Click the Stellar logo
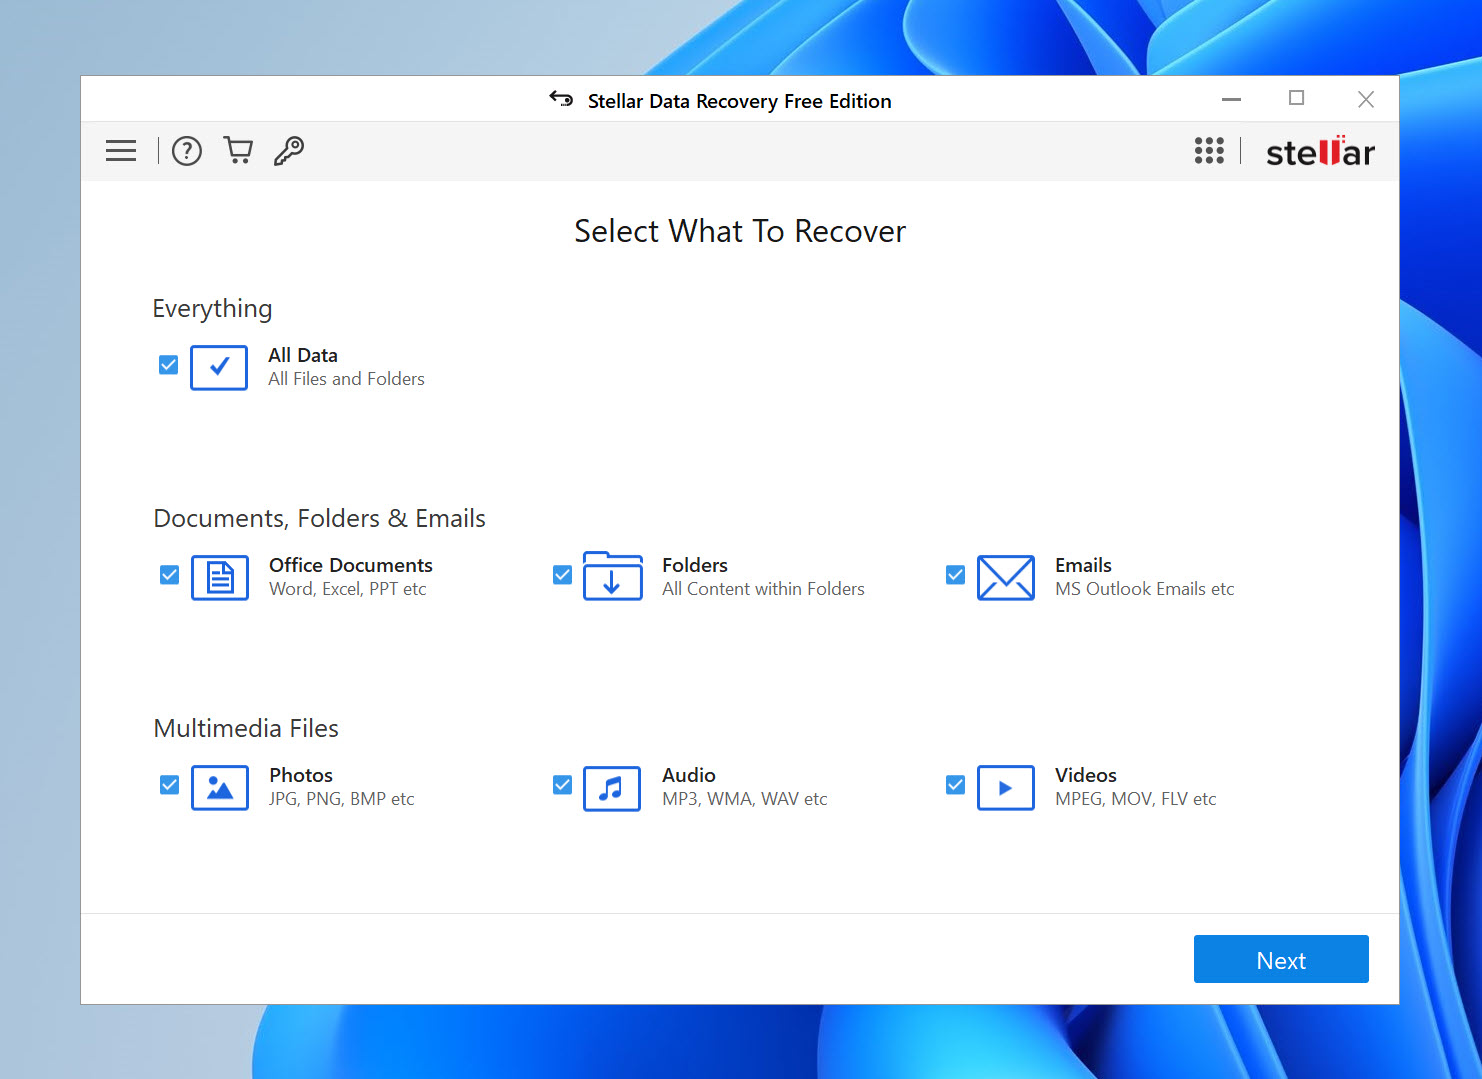 [1320, 152]
